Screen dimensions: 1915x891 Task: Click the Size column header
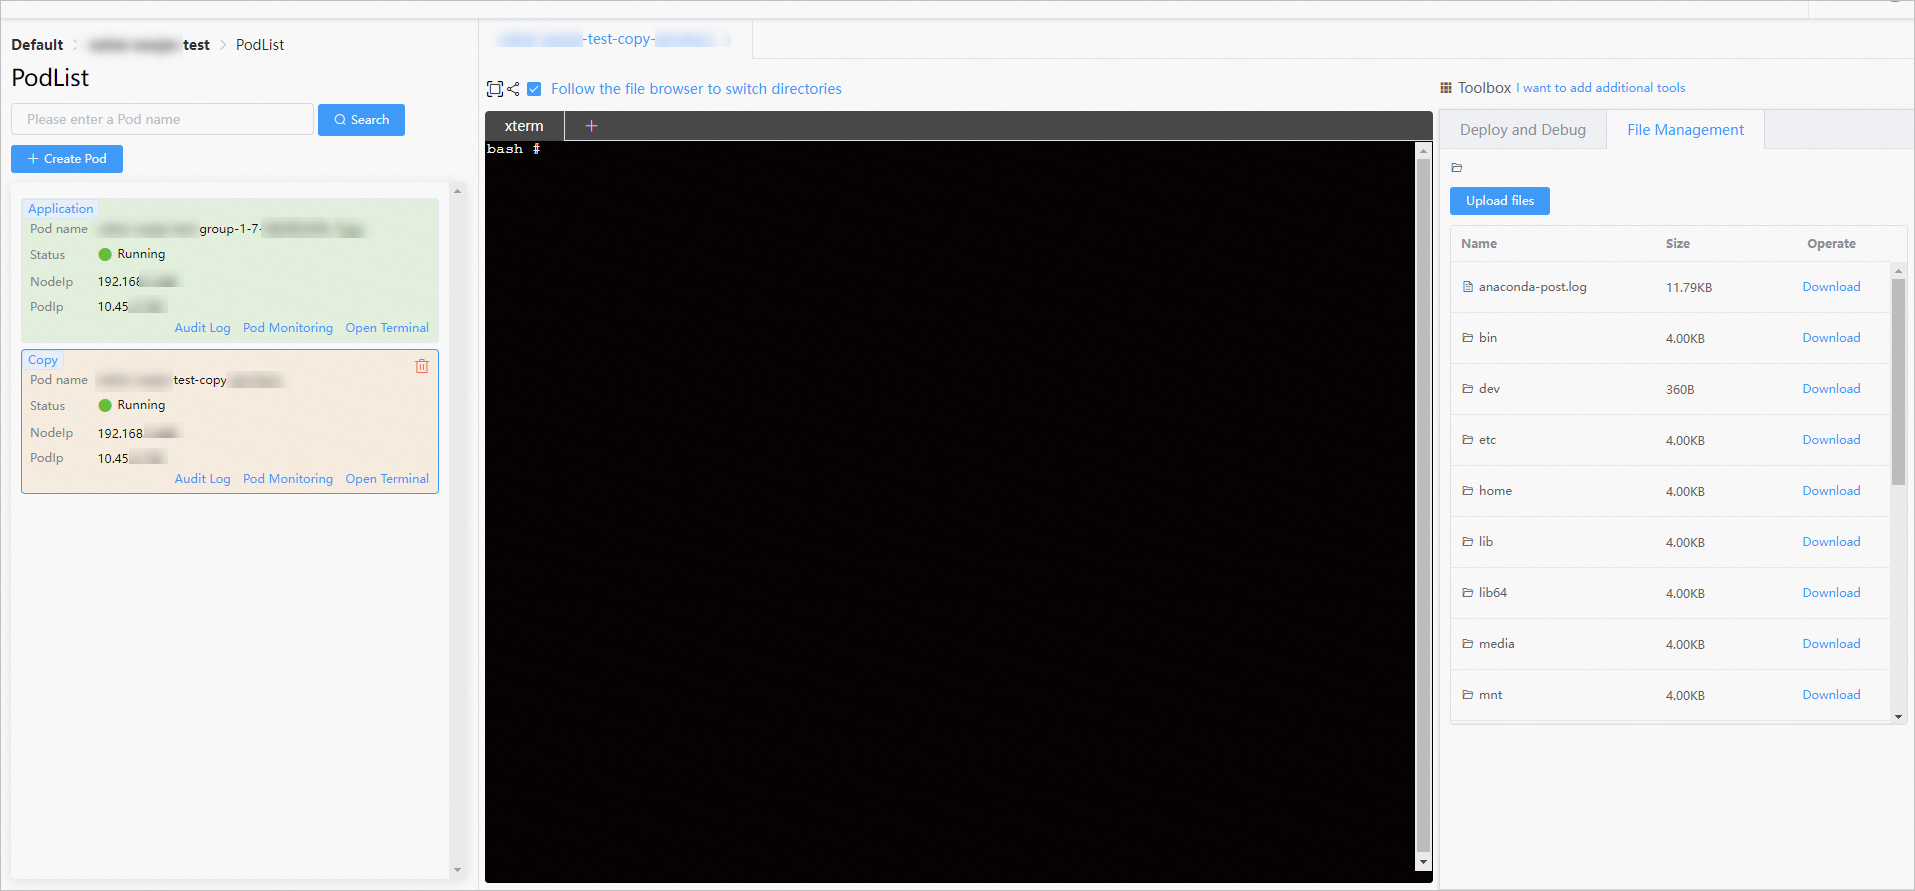pyautogui.click(x=1678, y=244)
